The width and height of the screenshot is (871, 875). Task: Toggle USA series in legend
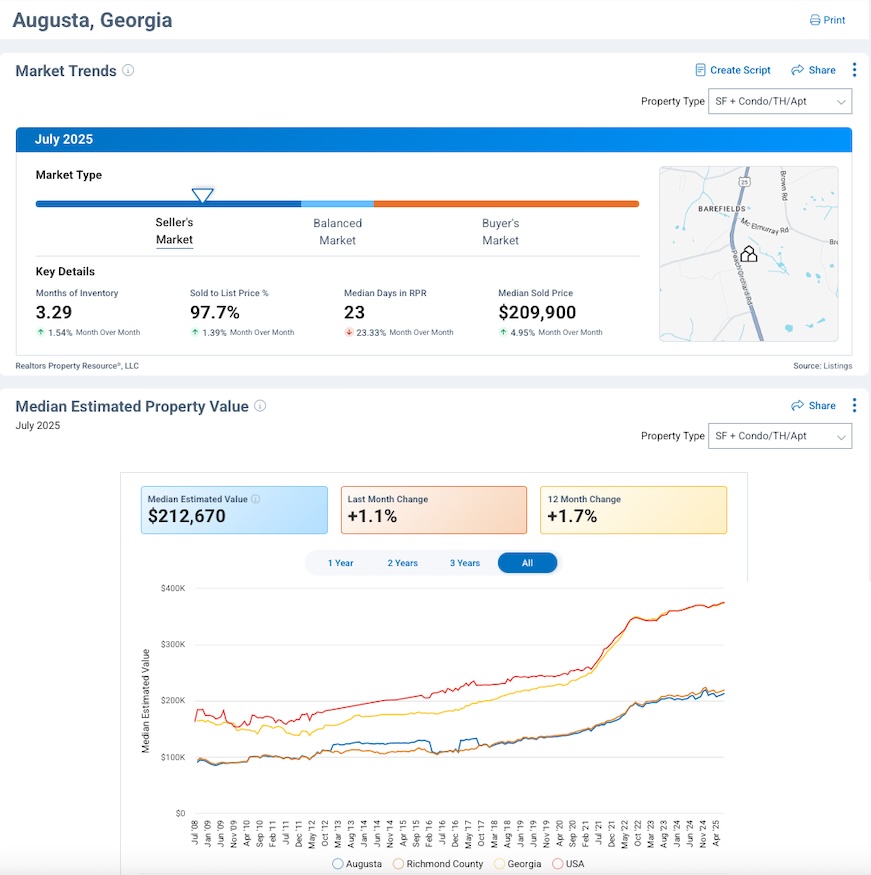[568, 864]
